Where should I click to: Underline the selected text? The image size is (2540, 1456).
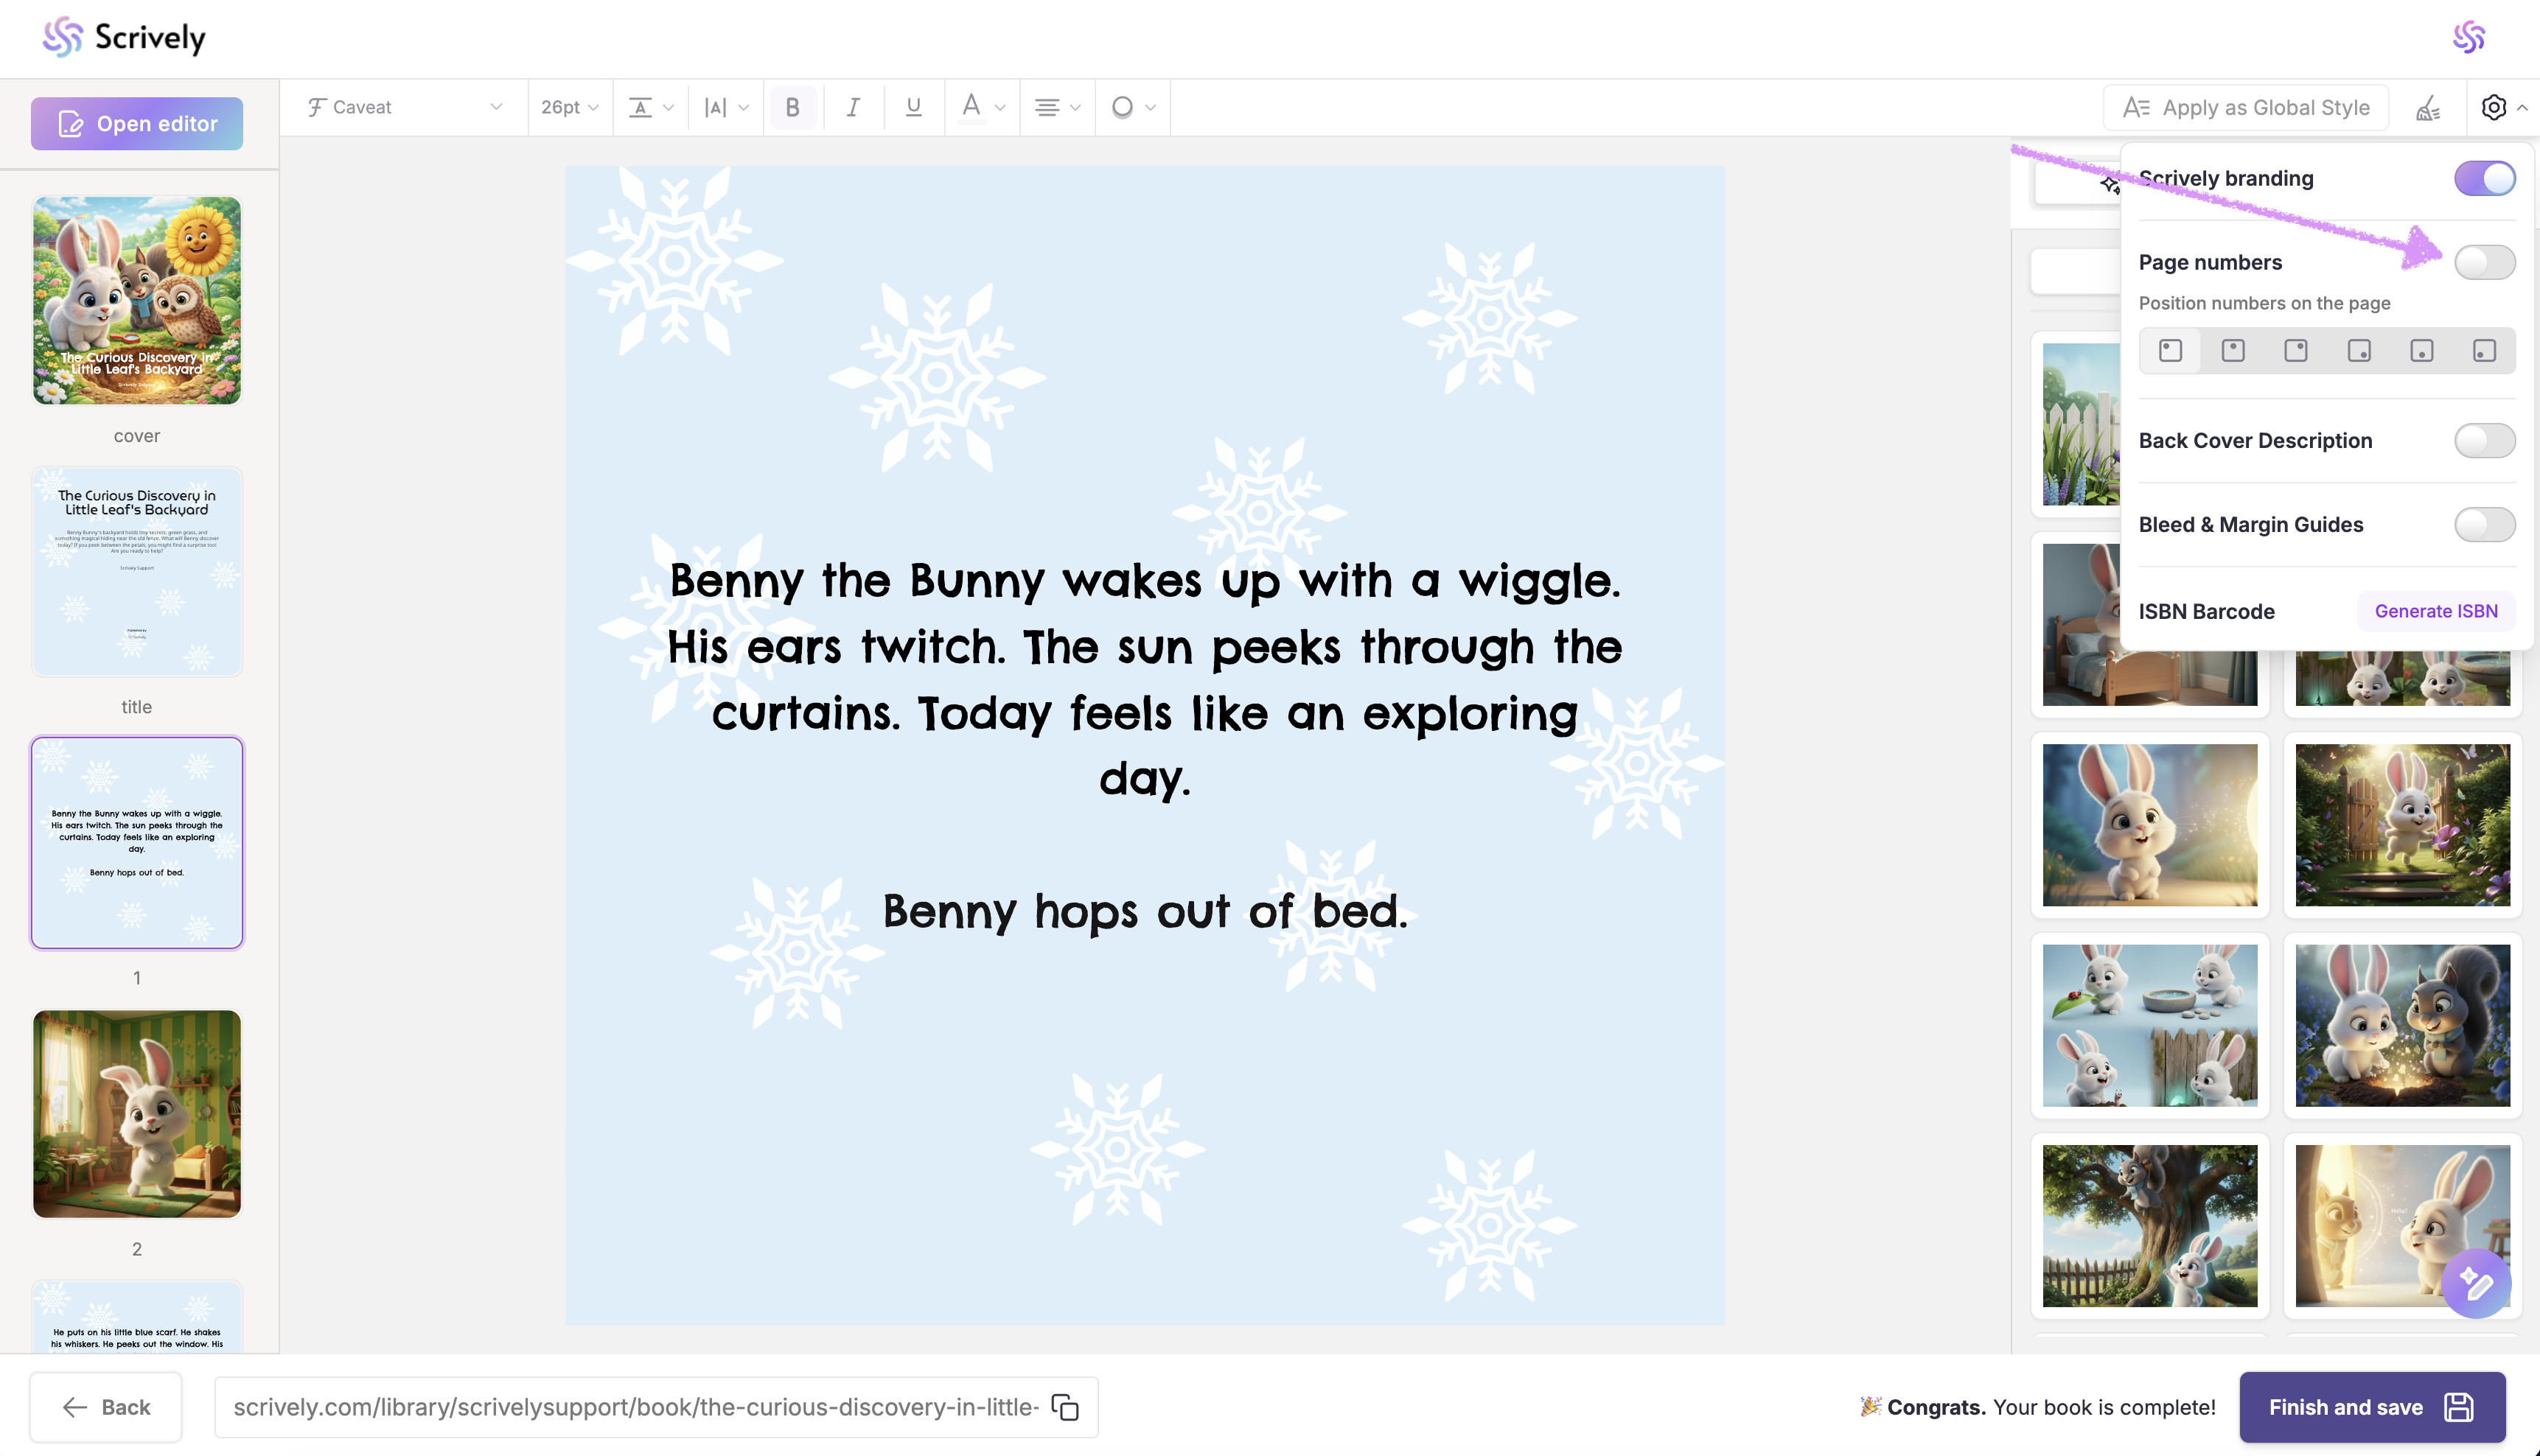pos(913,107)
